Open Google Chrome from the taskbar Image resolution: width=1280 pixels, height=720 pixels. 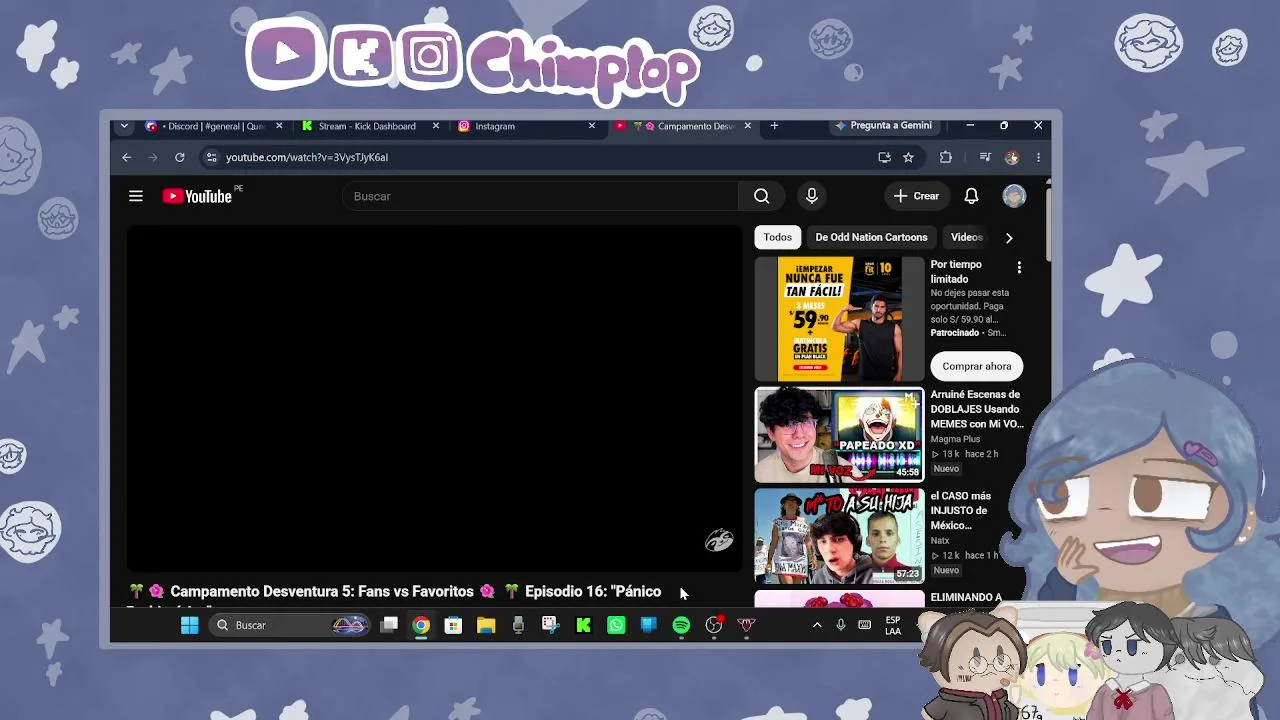coord(421,625)
